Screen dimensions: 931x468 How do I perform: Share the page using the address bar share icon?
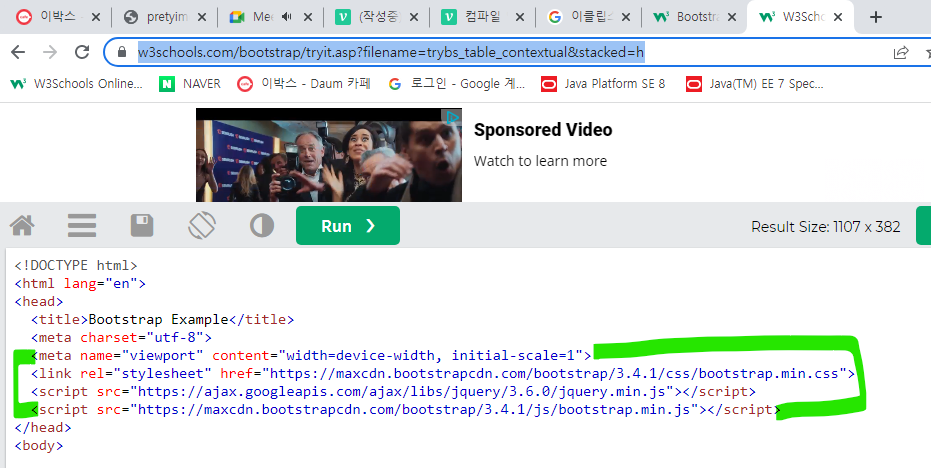pos(901,52)
